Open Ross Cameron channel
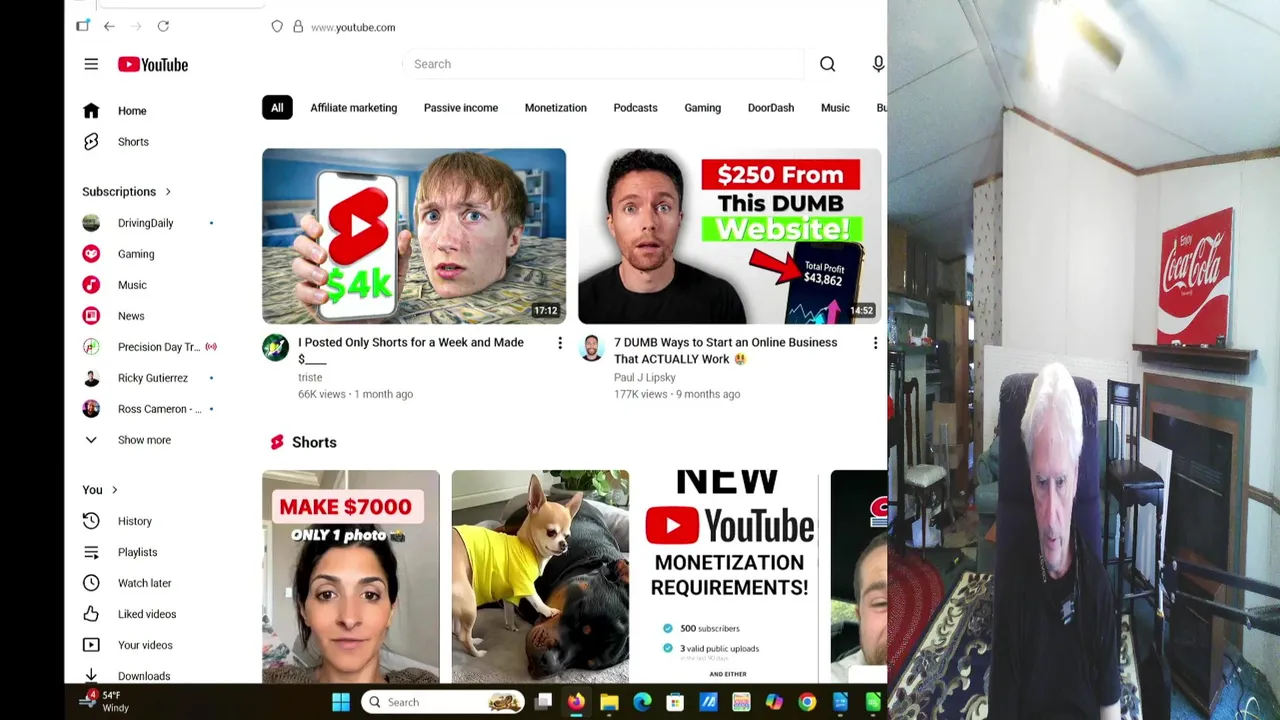Image resolution: width=1280 pixels, height=720 pixels. pyautogui.click(x=159, y=409)
